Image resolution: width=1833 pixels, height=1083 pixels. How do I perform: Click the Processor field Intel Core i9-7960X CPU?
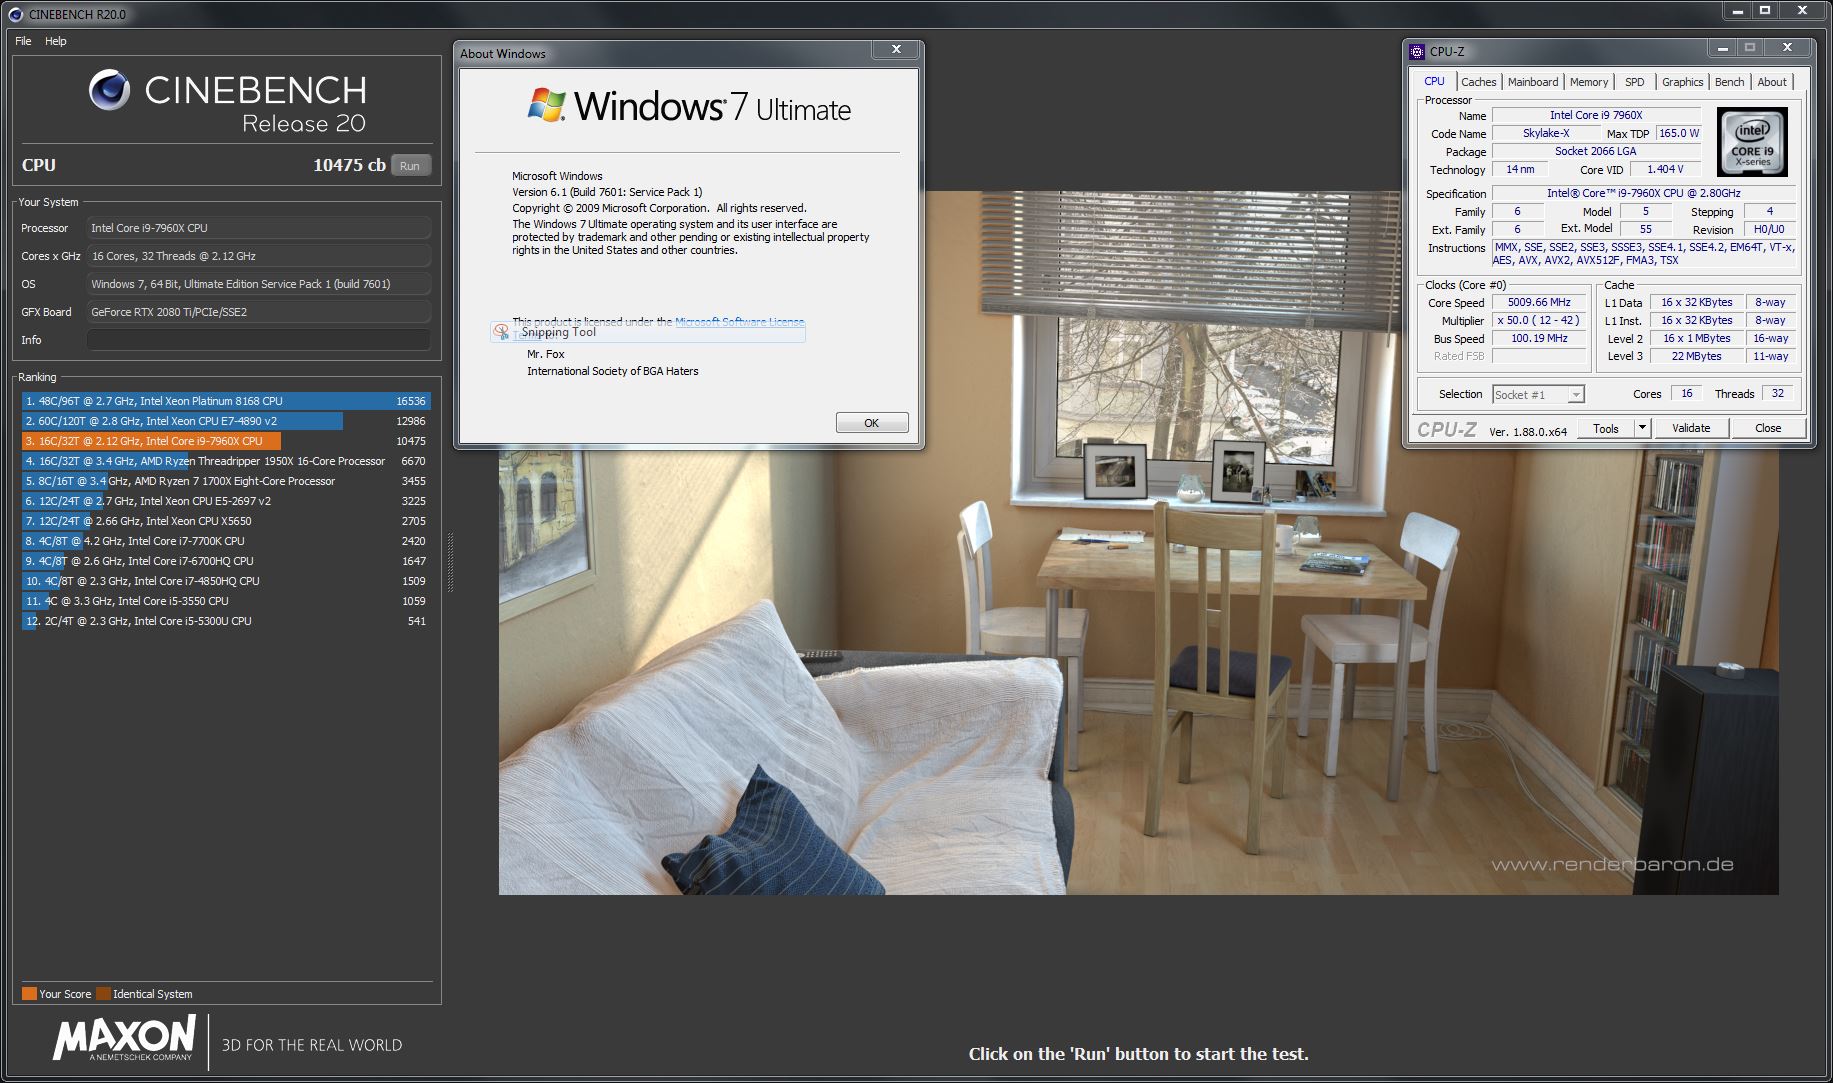[x=258, y=228]
